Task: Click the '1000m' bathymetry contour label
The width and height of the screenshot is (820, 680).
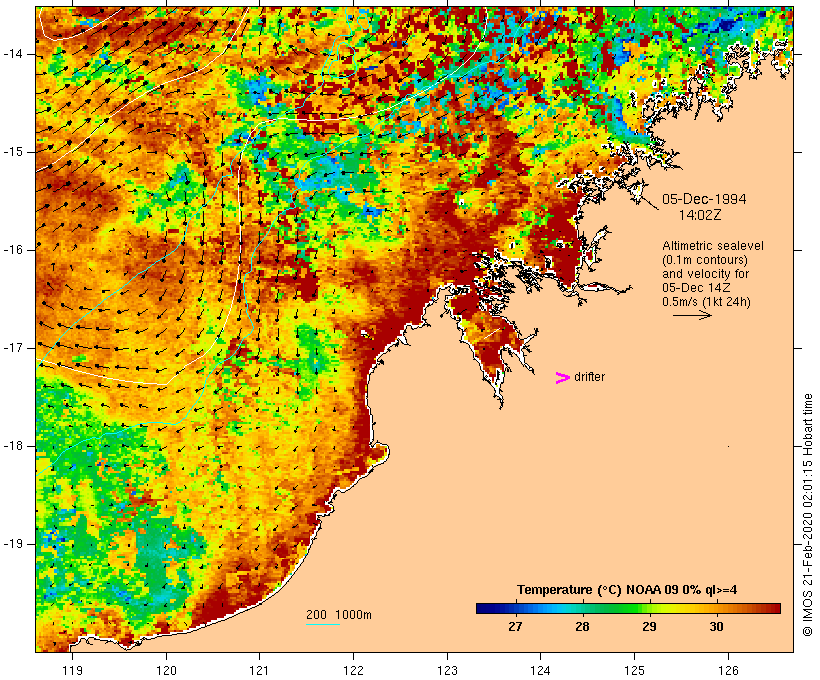Action: [x=354, y=615]
